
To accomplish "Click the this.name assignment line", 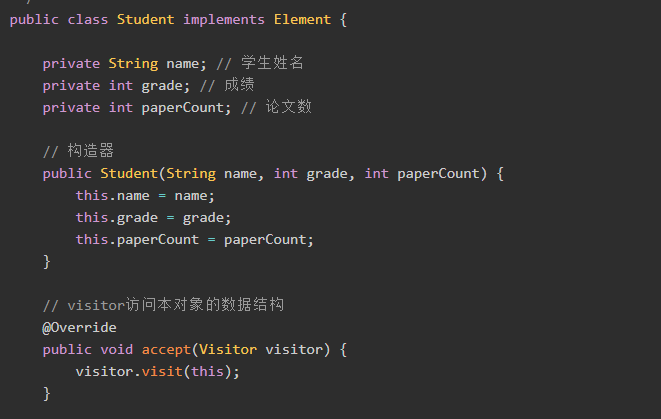I will point(145,196).
